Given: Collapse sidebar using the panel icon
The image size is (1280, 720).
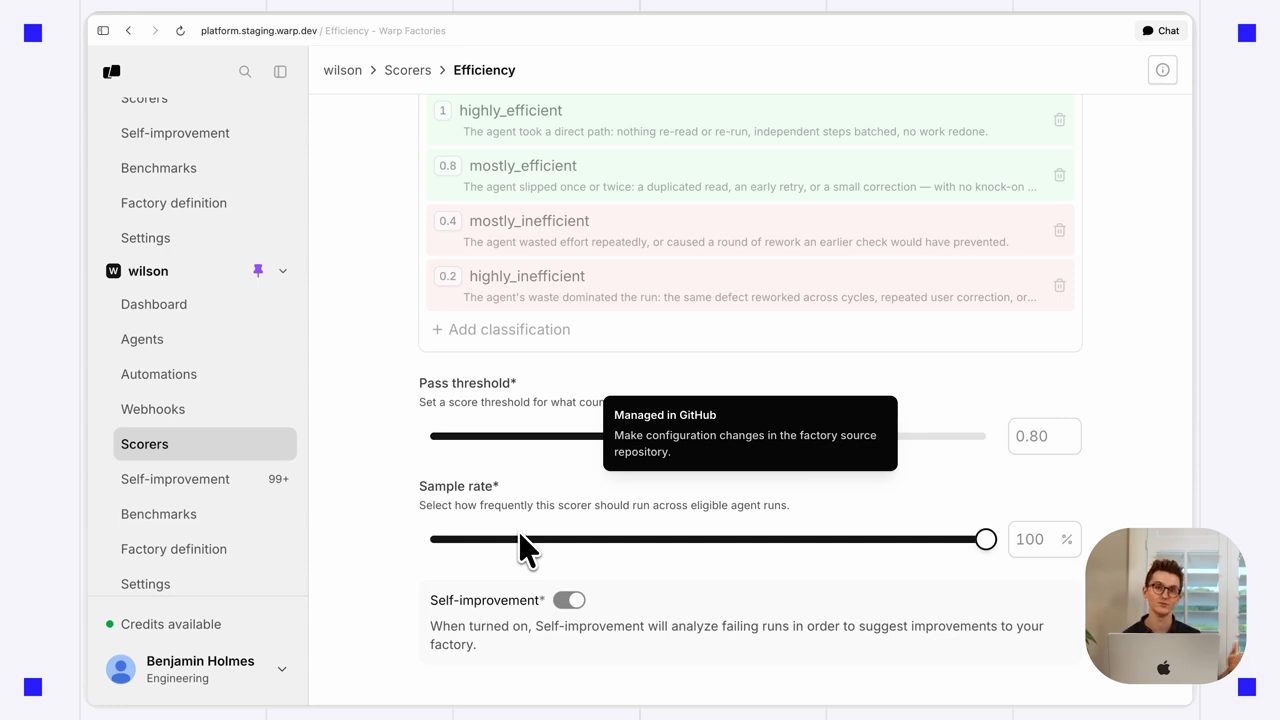Looking at the screenshot, I should coord(280,72).
